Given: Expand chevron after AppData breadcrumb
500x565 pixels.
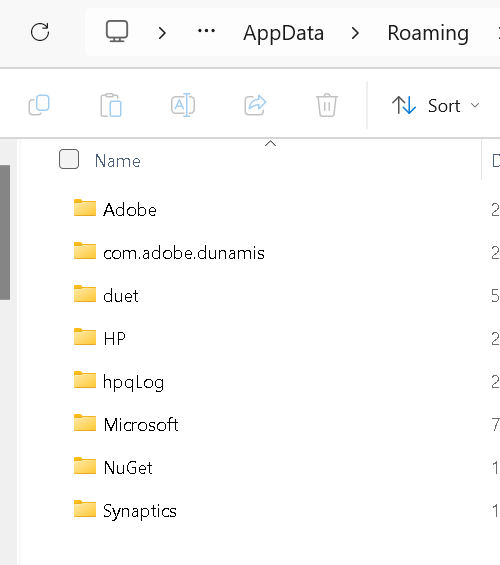Looking at the screenshot, I should (x=356, y=33).
